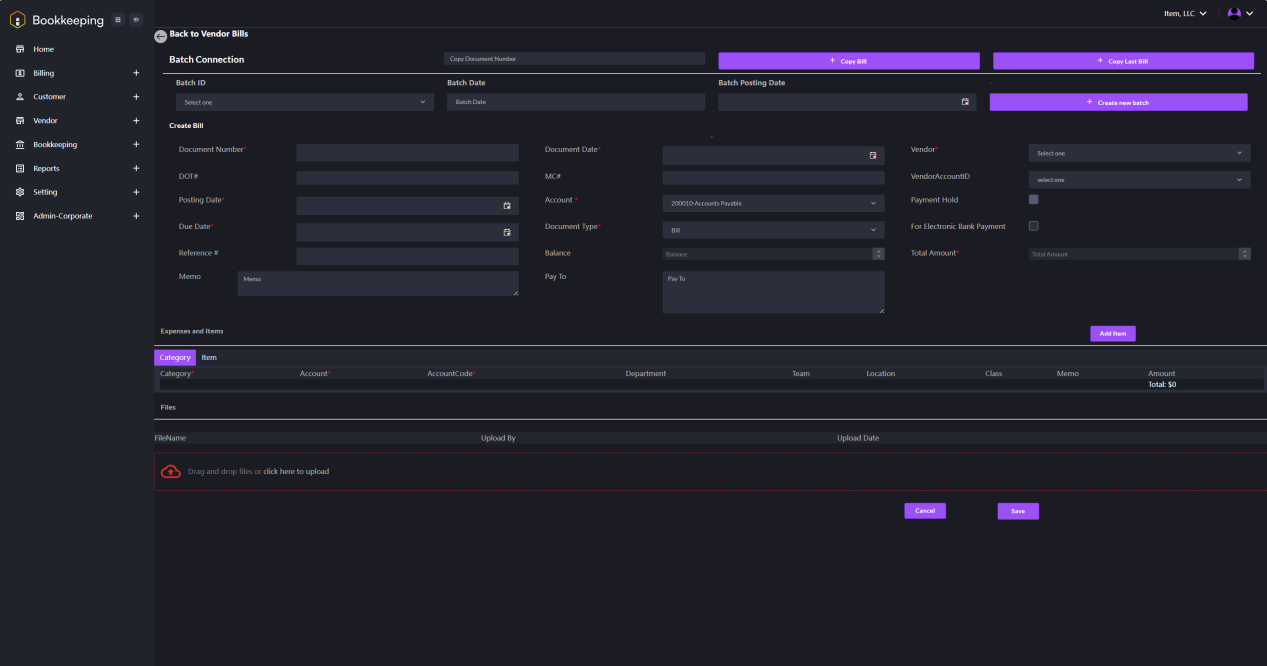Screen dimensions: 1267x666
Task: Check For Electronic Bank Payment
Action: 1033,225
